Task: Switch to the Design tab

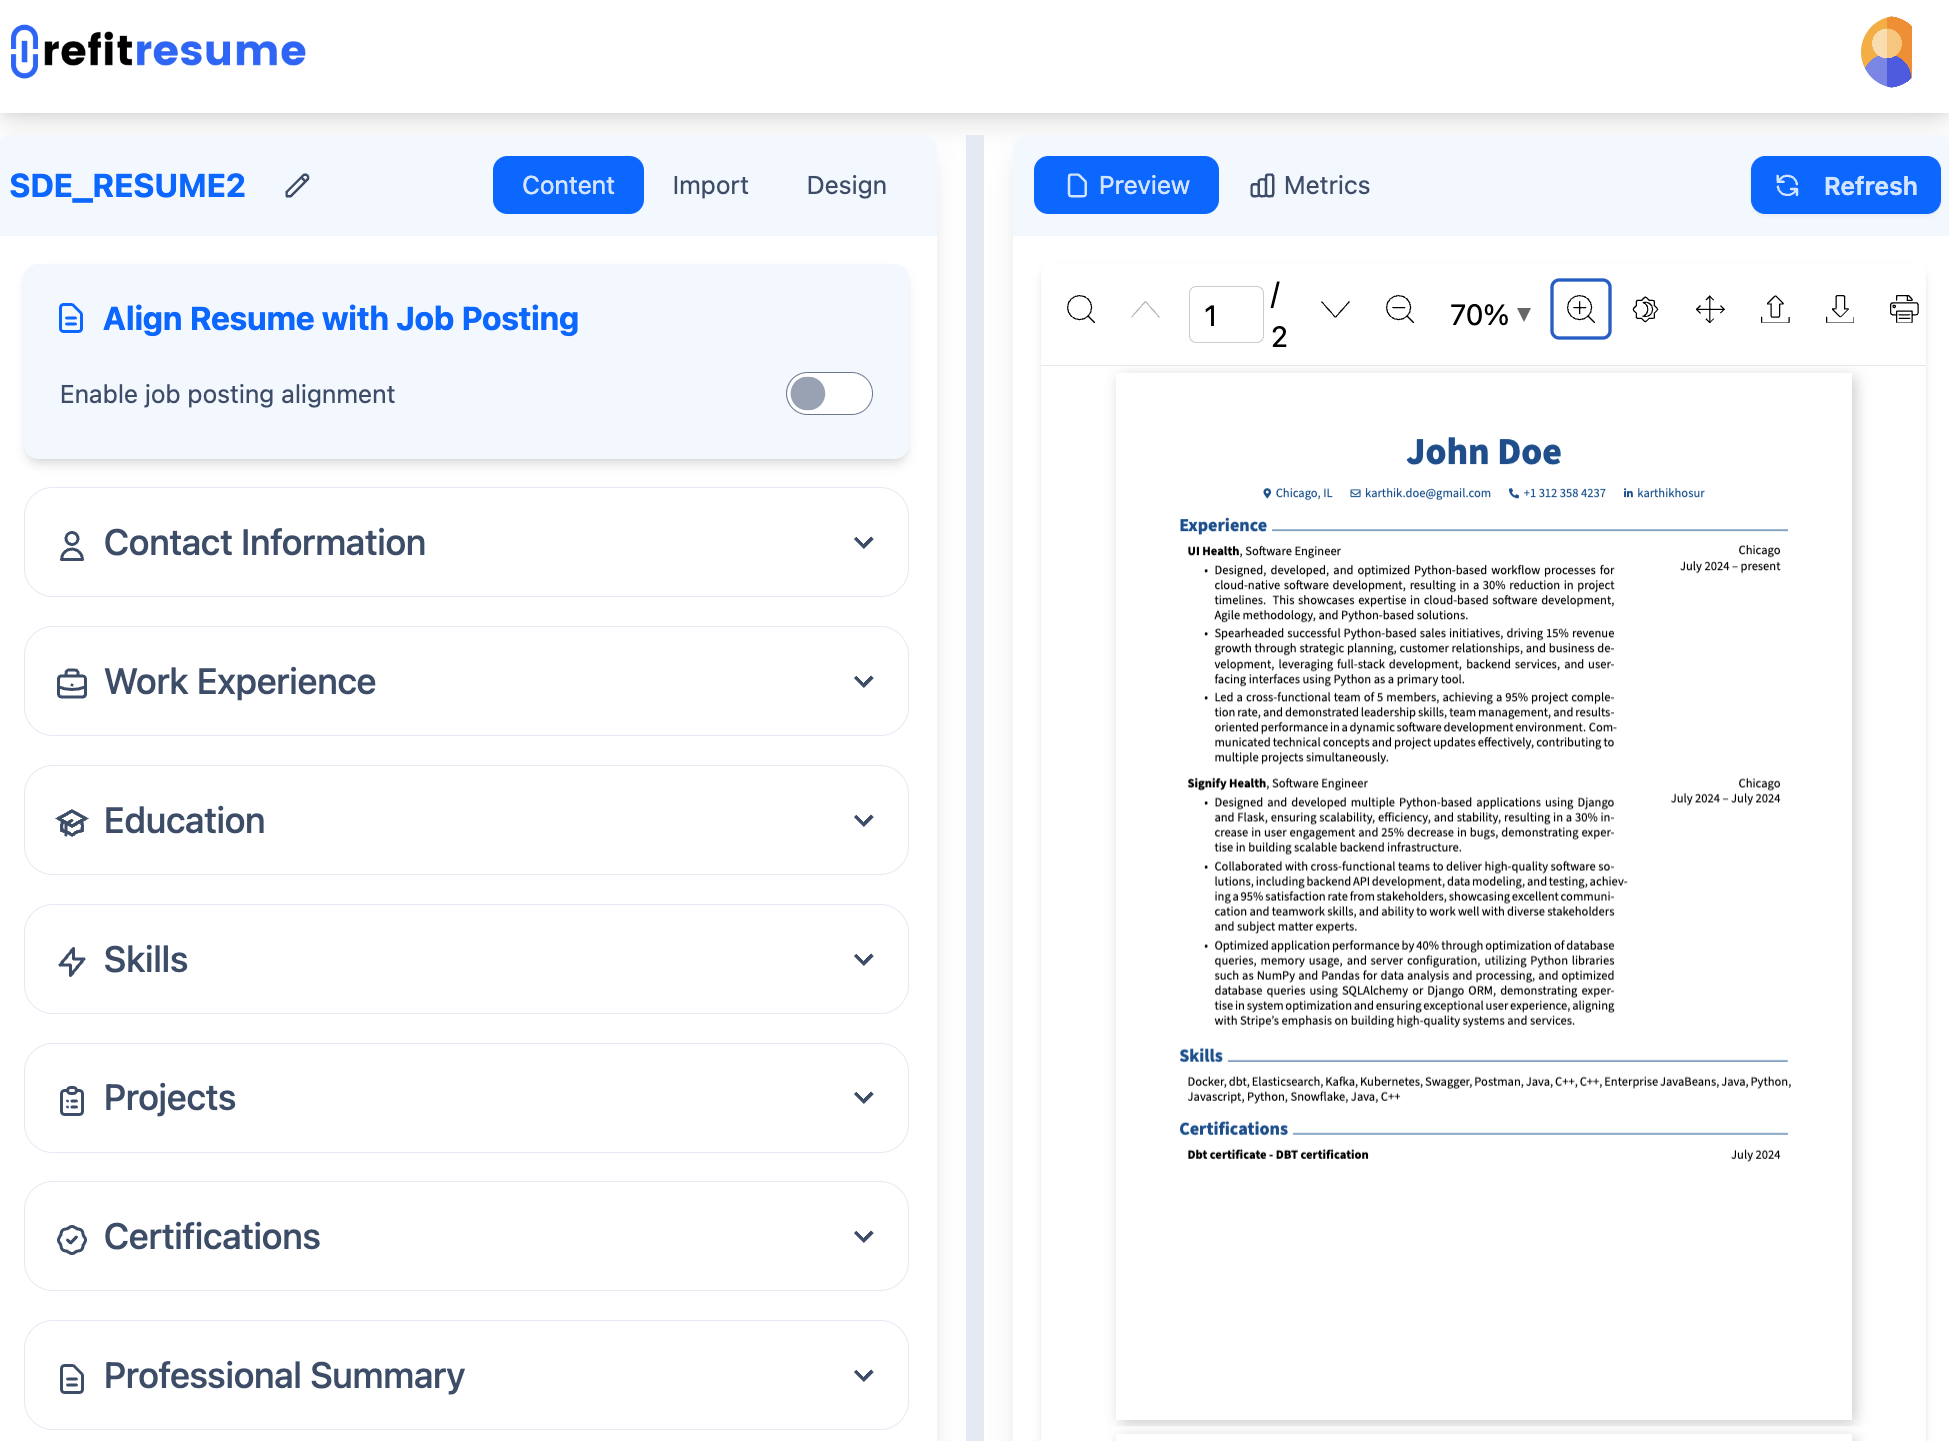Action: [x=846, y=185]
